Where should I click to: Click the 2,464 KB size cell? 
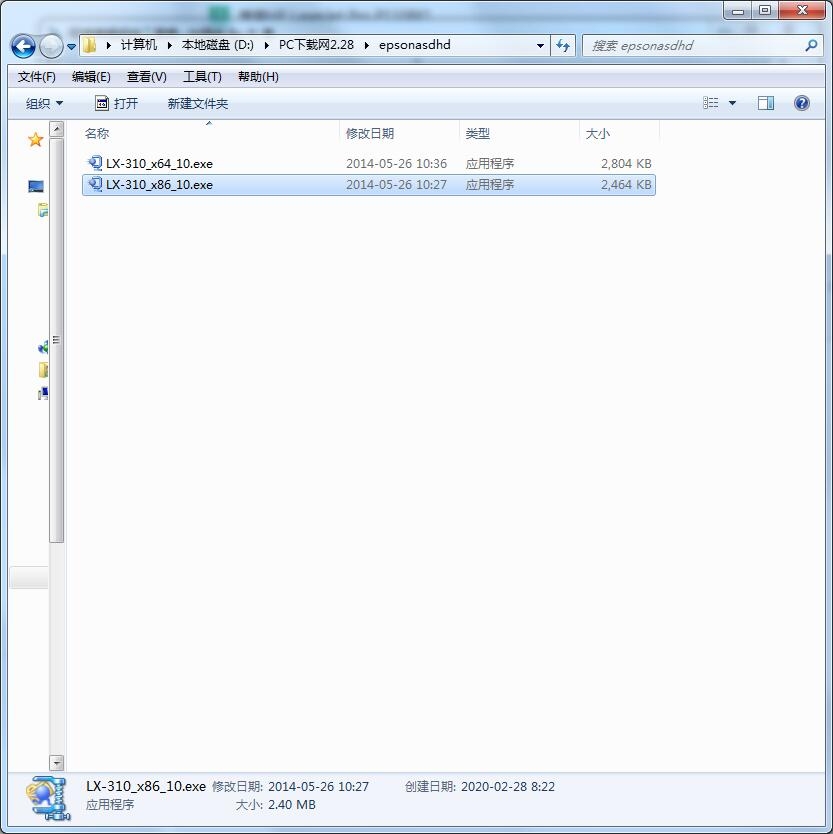point(626,185)
